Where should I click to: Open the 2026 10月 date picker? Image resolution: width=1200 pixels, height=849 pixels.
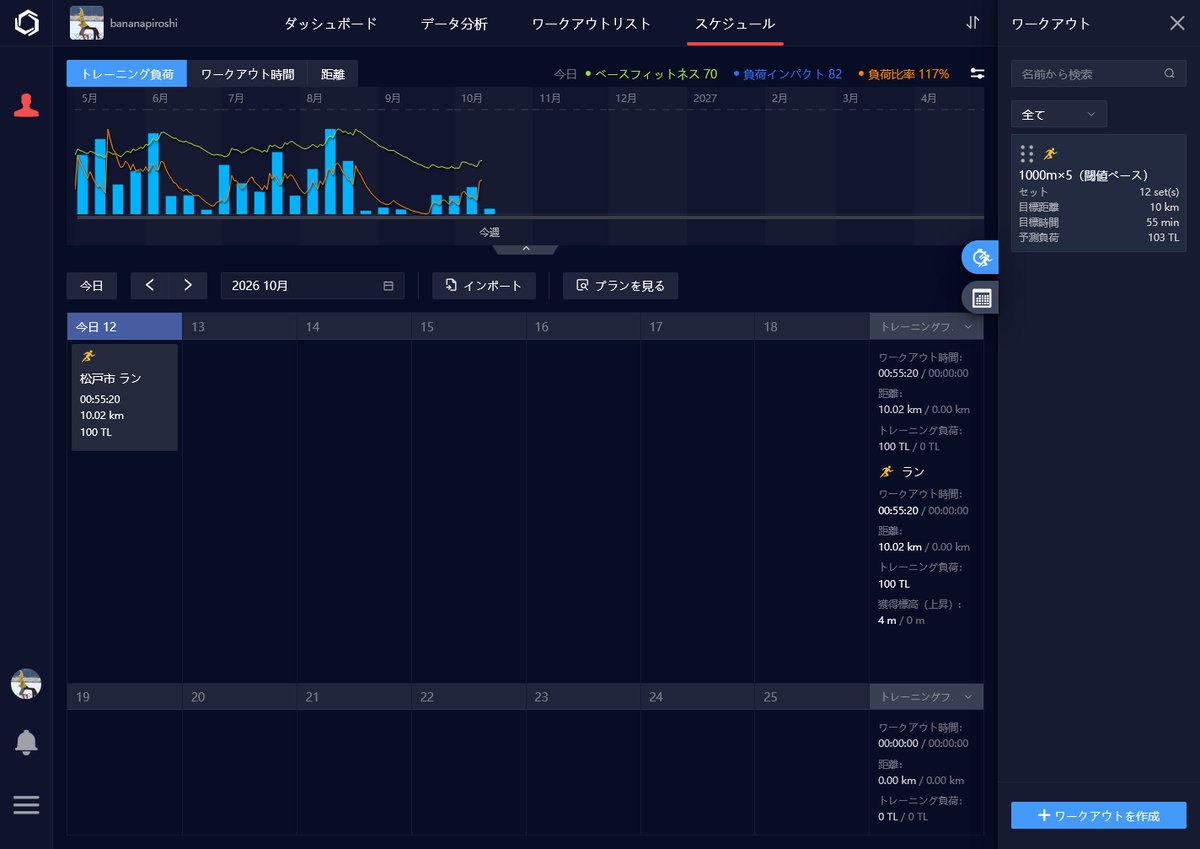click(x=313, y=286)
